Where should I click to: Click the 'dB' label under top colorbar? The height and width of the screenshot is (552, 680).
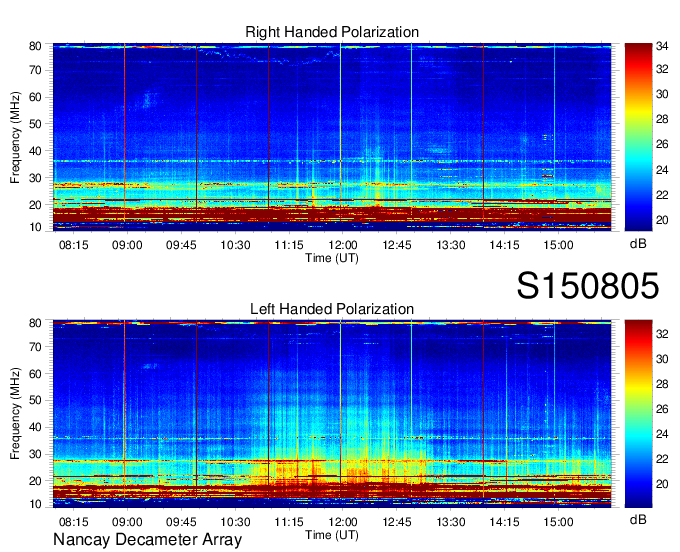pos(638,244)
